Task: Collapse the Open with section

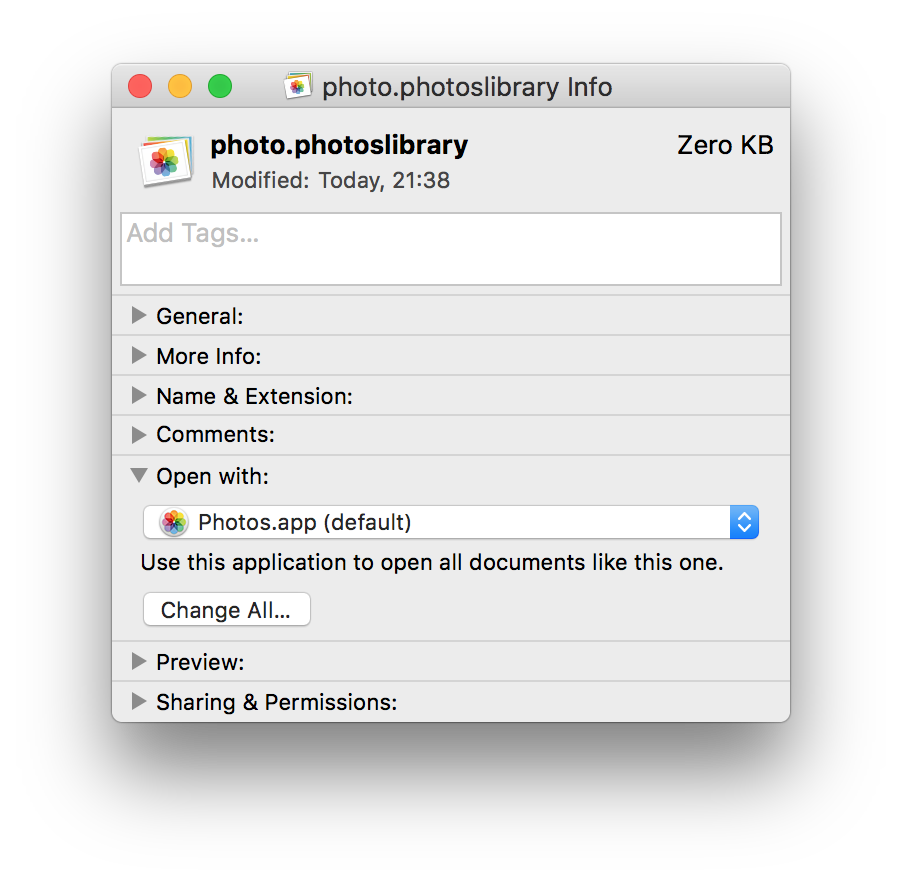Action: pyautogui.click(x=139, y=476)
